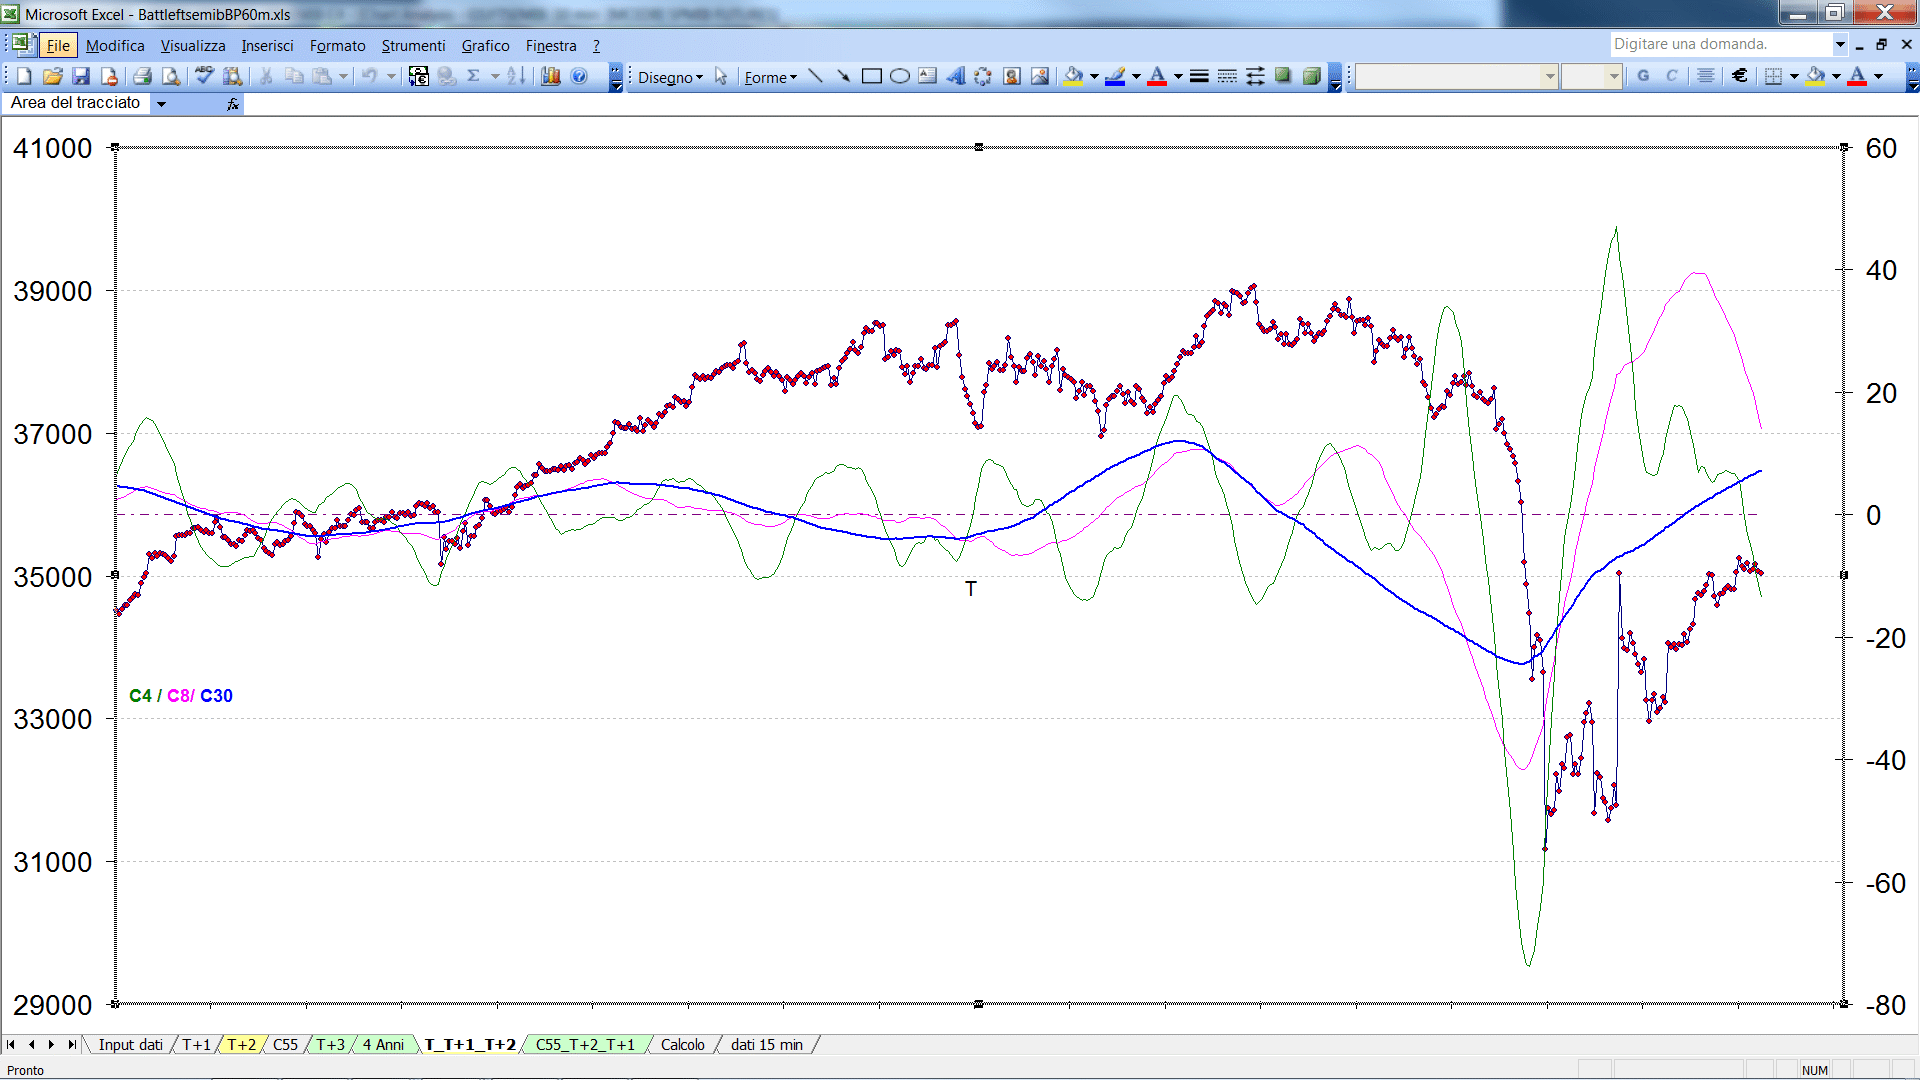The width and height of the screenshot is (1920, 1080).
Task: Switch to the Calcolo sheet
Action: point(682,1044)
